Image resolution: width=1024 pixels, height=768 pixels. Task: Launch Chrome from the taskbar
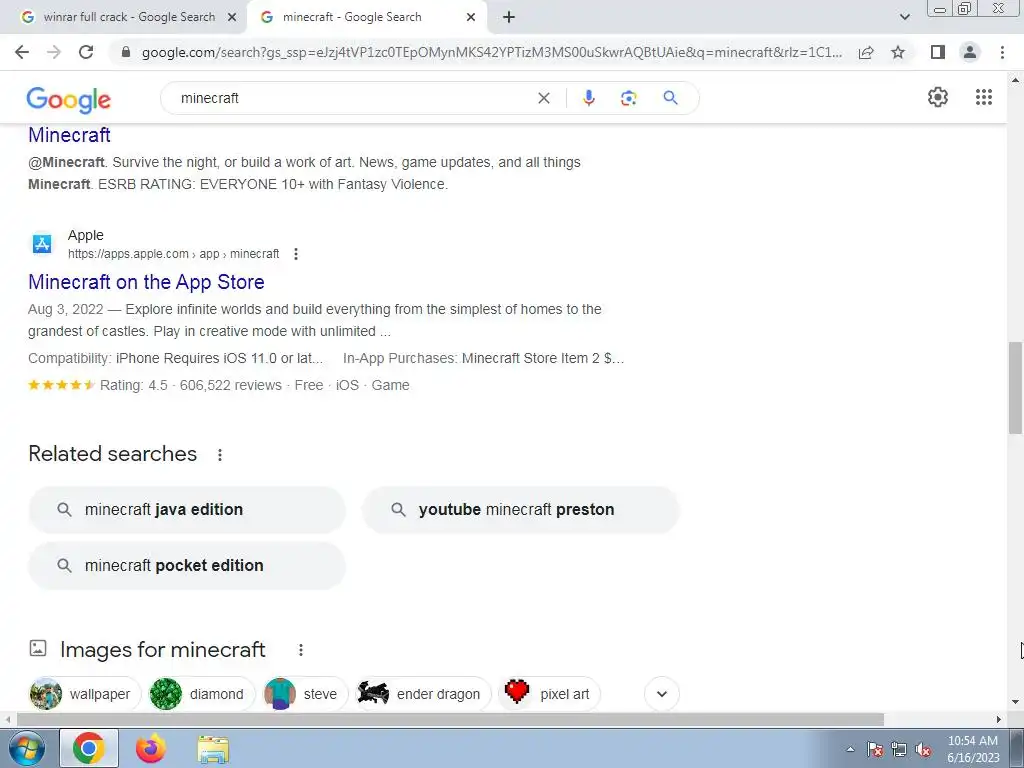pyautogui.click(x=89, y=748)
